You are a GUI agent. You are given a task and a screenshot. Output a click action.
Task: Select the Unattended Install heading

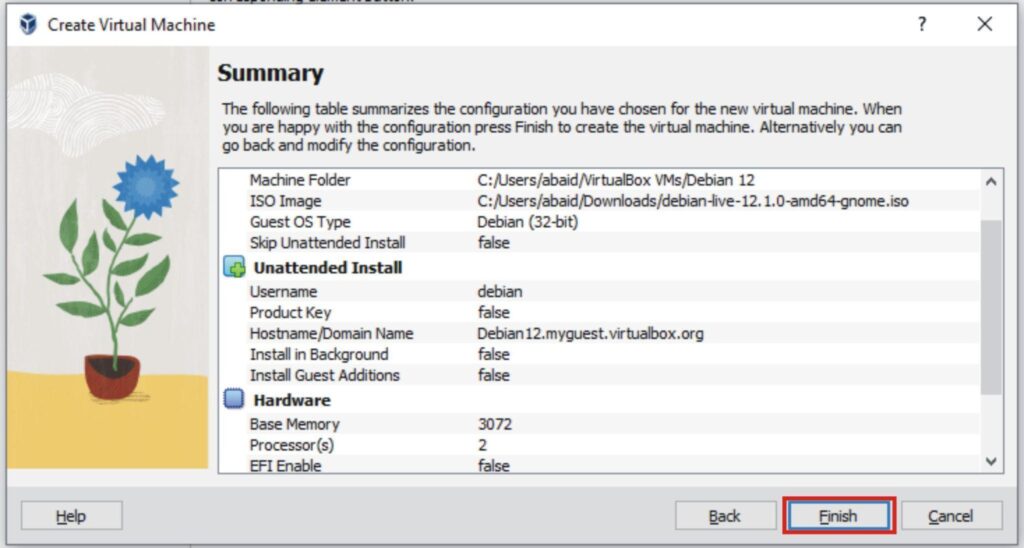click(328, 268)
